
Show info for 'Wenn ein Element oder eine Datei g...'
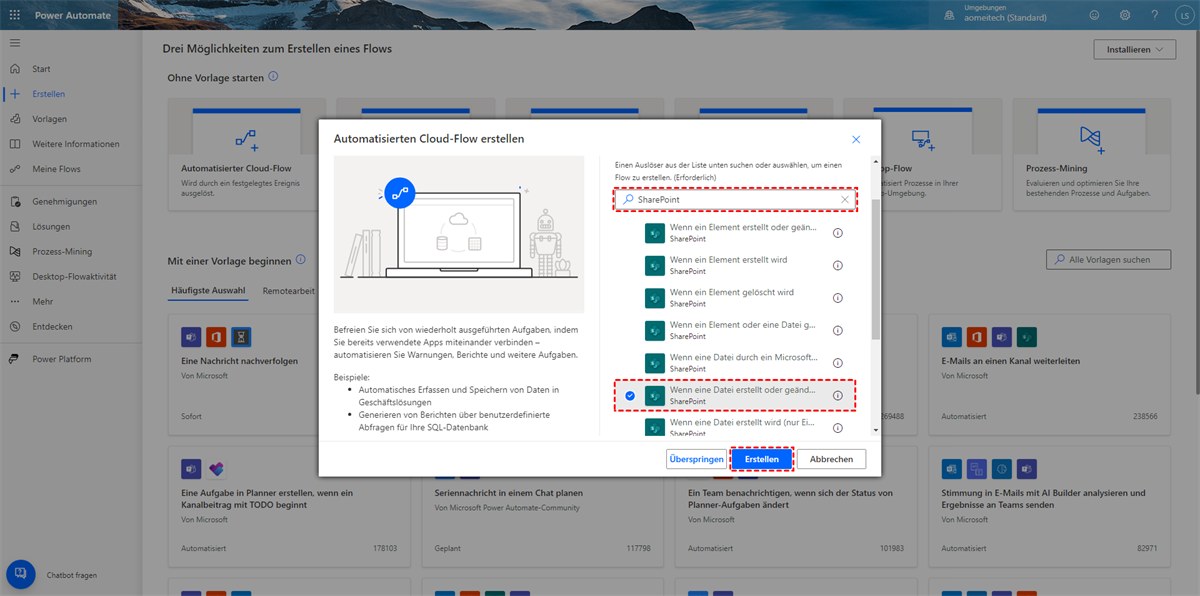[x=838, y=330]
